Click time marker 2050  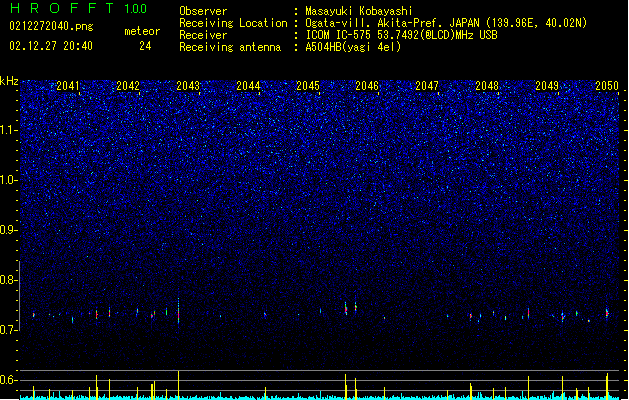607,85
